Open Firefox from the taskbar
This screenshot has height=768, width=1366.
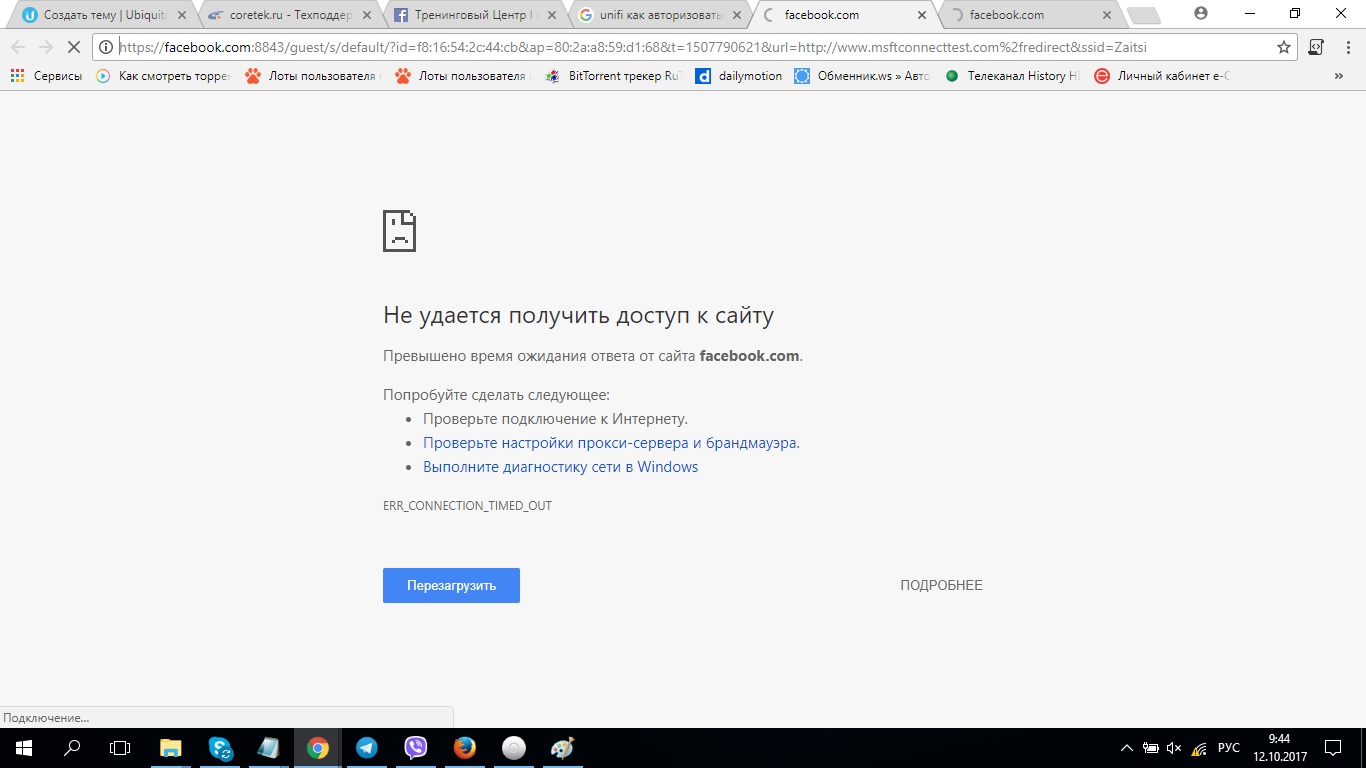pyautogui.click(x=464, y=748)
